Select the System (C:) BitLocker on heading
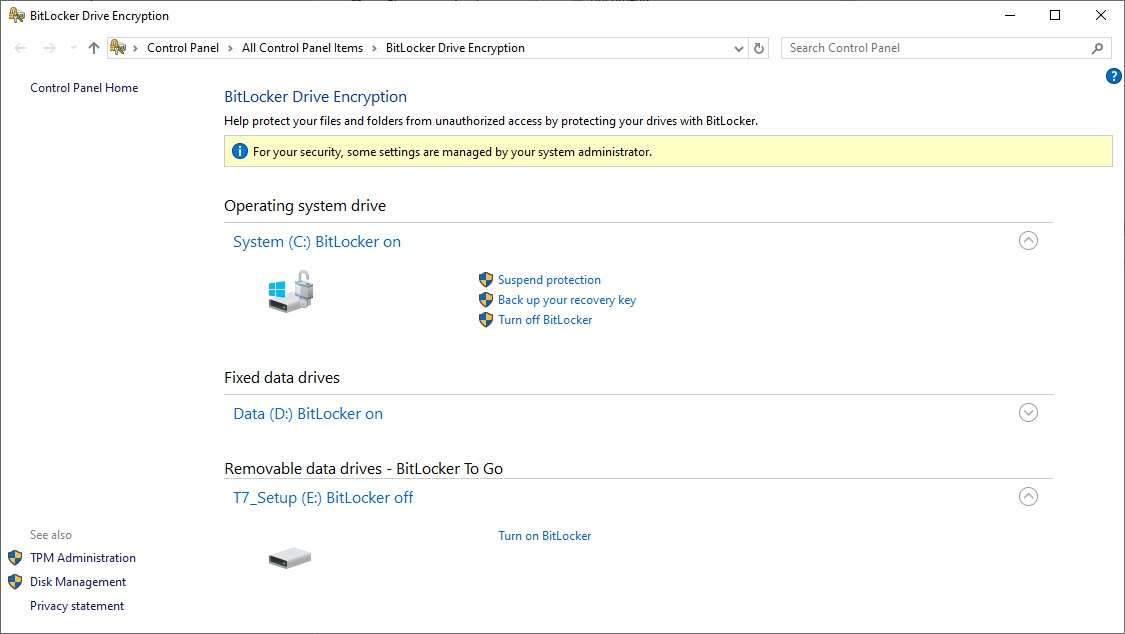Viewport: 1125px width, 634px height. [x=317, y=242]
